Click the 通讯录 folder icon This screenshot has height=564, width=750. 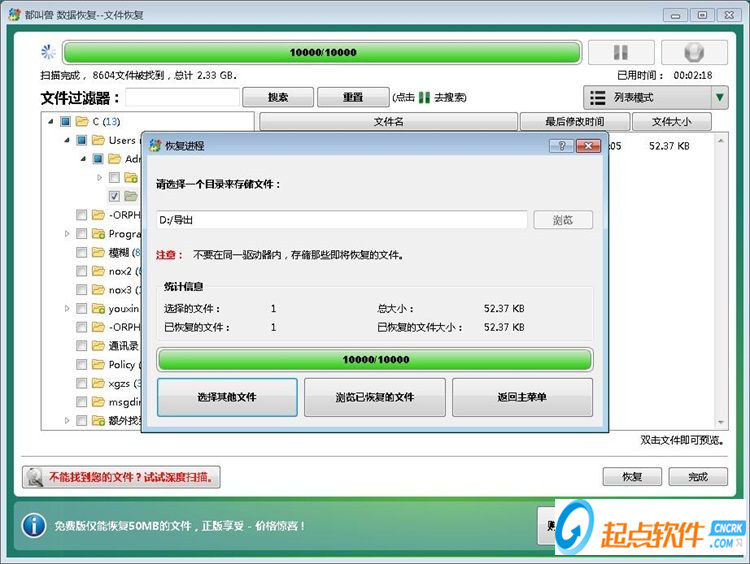coord(98,346)
